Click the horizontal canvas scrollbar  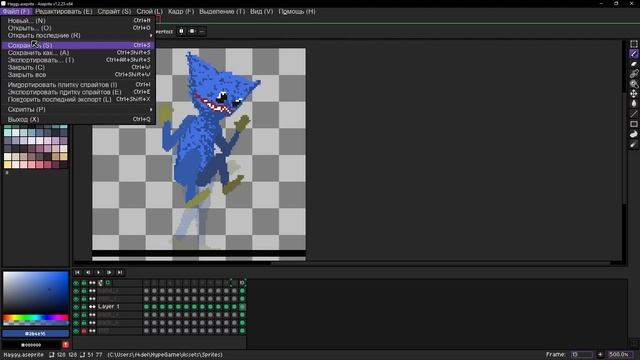coord(440,263)
